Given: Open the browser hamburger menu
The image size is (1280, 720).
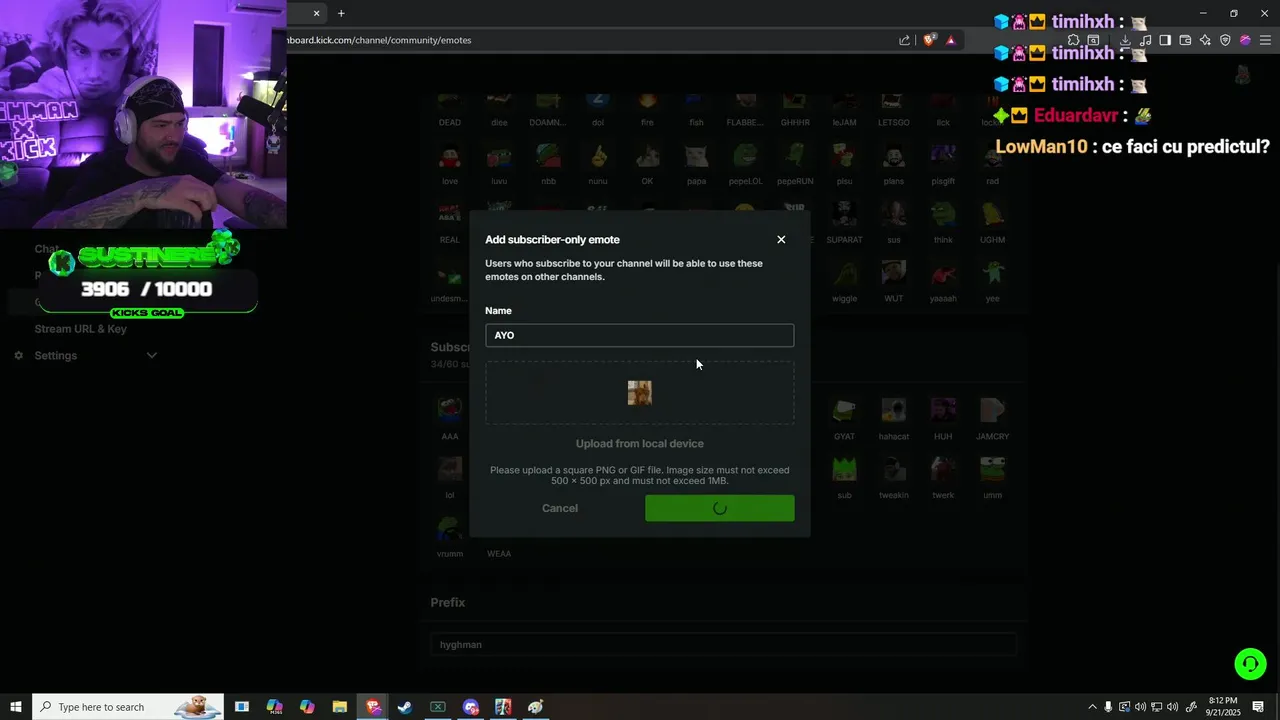Looking at the screenshot, I should [x=1265, y=40].
